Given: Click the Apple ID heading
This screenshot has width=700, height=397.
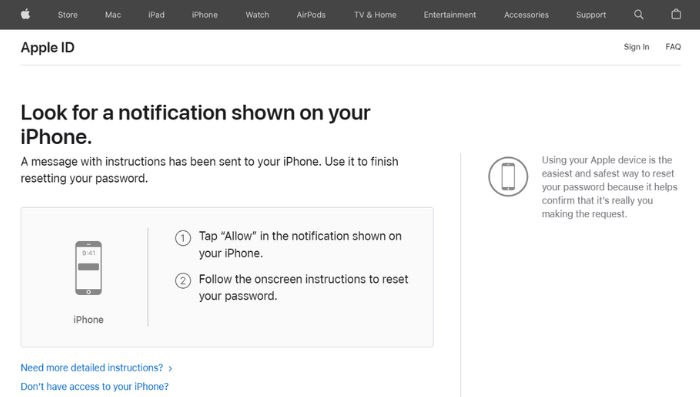Looking at the screenshot, I should coord(47,47).
